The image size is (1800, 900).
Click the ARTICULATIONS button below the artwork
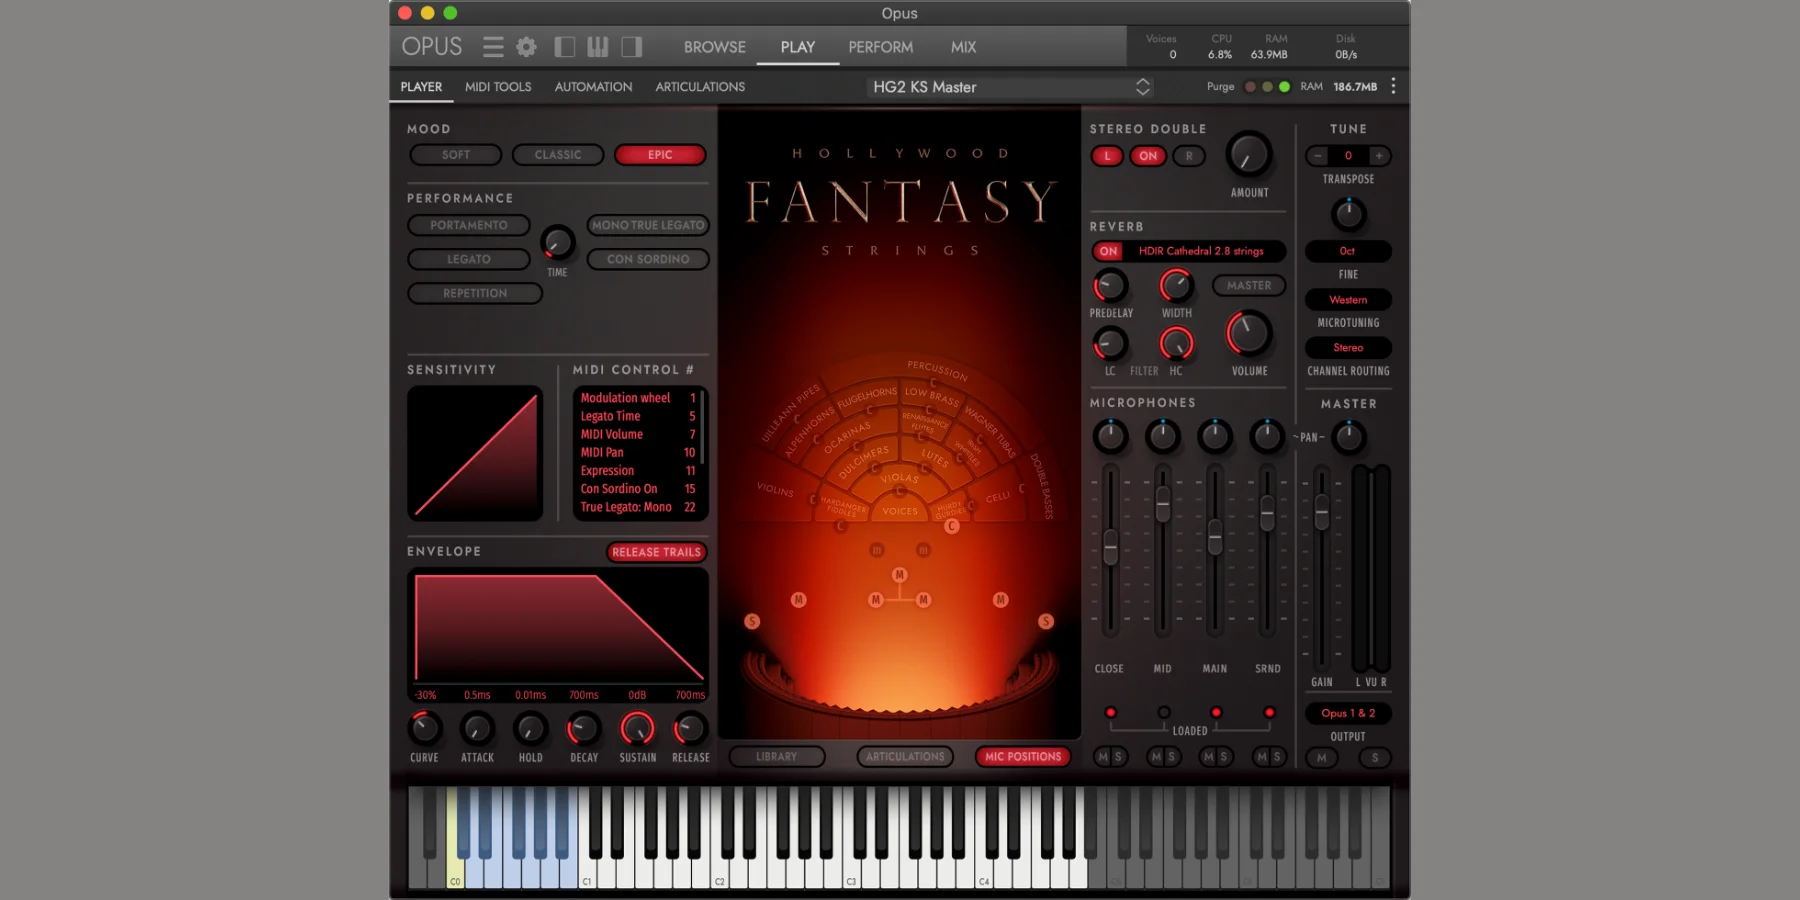[905, 757]
